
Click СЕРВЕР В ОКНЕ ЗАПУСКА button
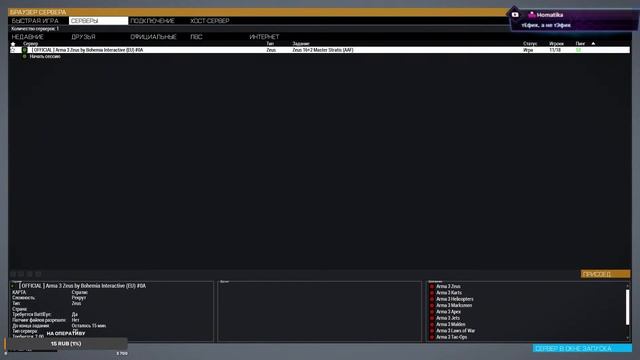tap(582, 348)
